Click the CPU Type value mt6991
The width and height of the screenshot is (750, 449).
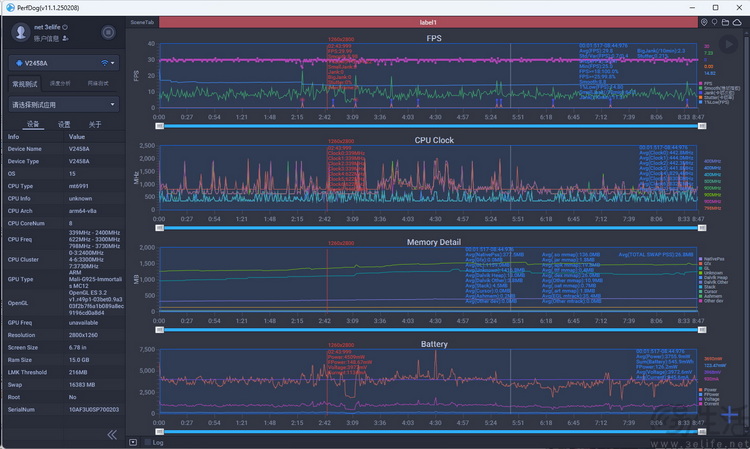(78, 186)
